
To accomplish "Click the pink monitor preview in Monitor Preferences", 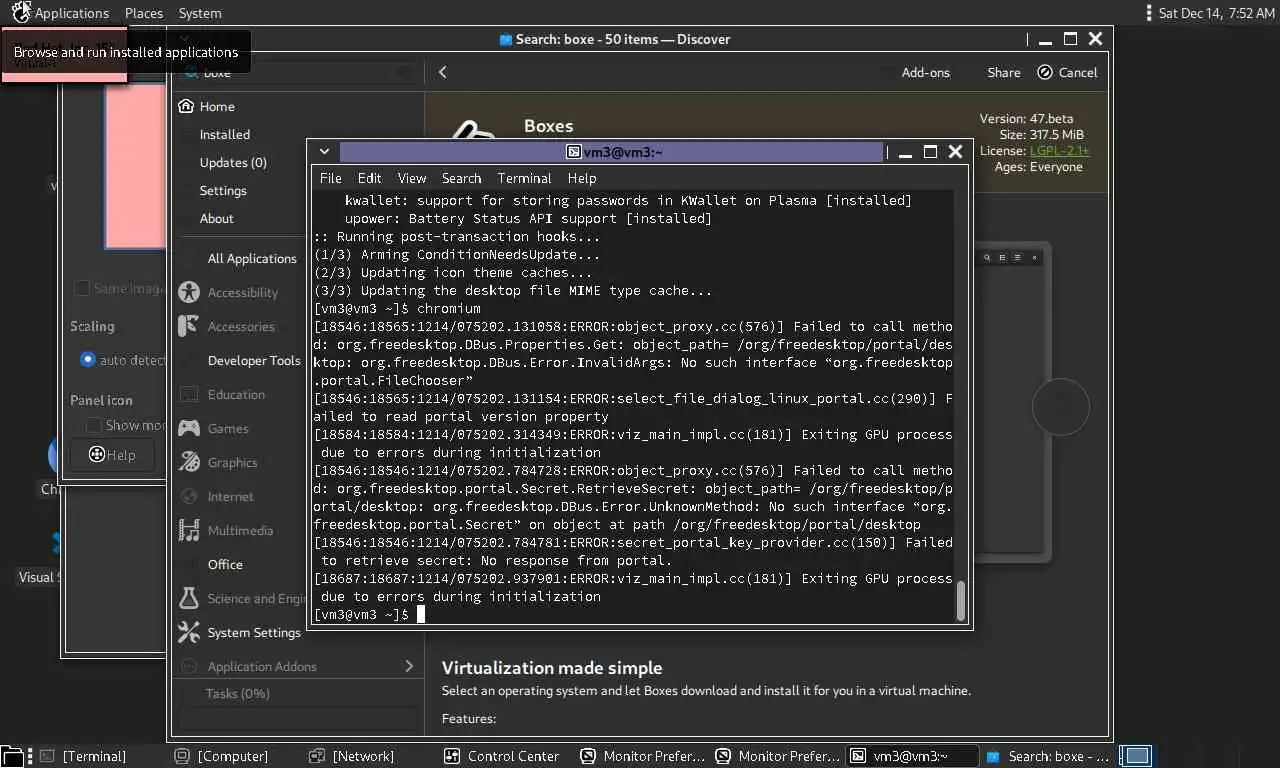I will tap(135, 165).
